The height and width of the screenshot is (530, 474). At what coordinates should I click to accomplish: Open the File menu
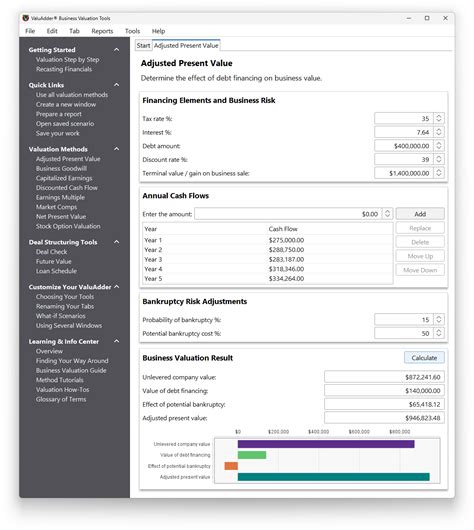point(30,31)
